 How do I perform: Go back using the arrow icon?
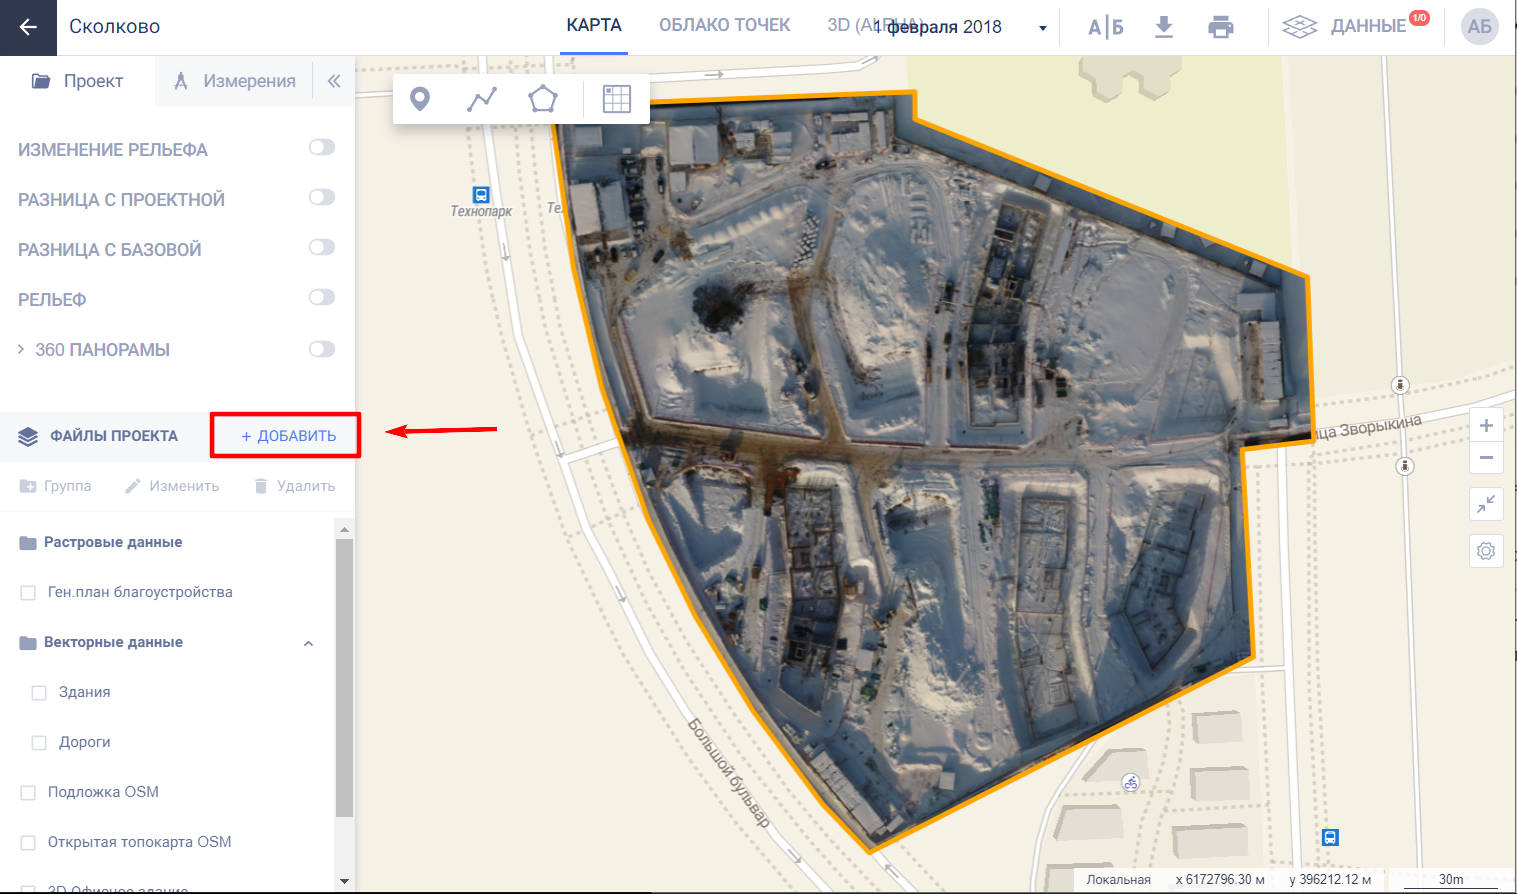pos(28,27)
